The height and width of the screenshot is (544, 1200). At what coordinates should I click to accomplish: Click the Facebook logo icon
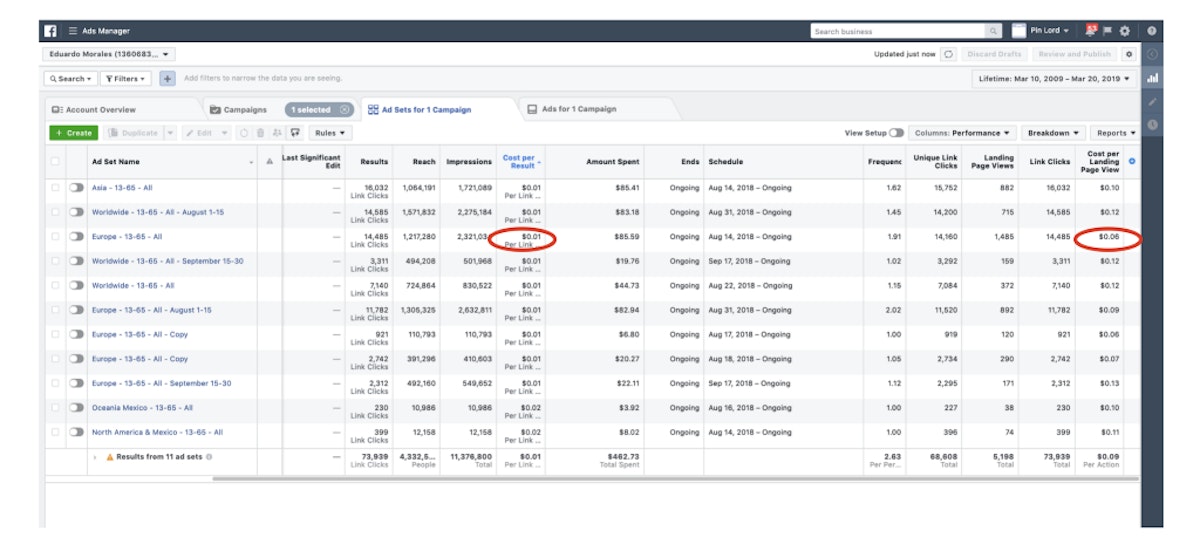coord(50,31)
